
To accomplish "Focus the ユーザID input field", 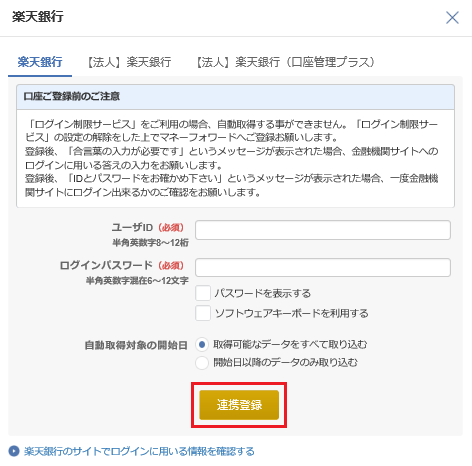I will point(323,230).
